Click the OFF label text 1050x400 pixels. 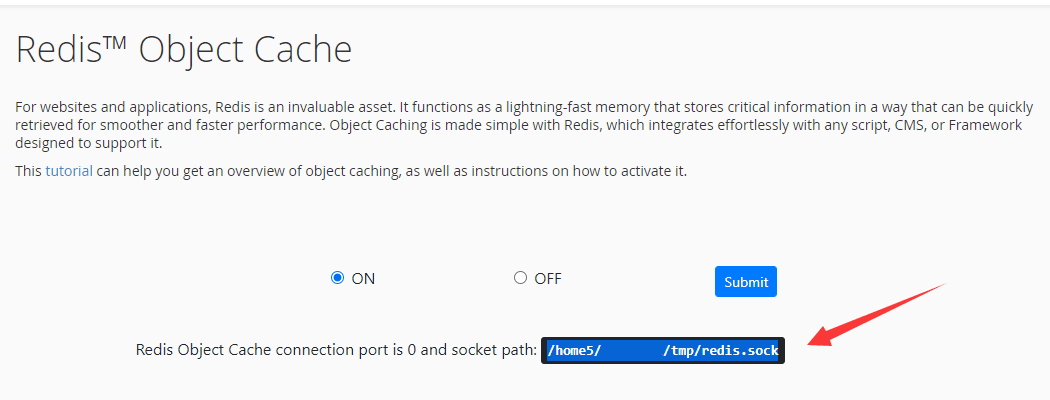pos(547,279)
